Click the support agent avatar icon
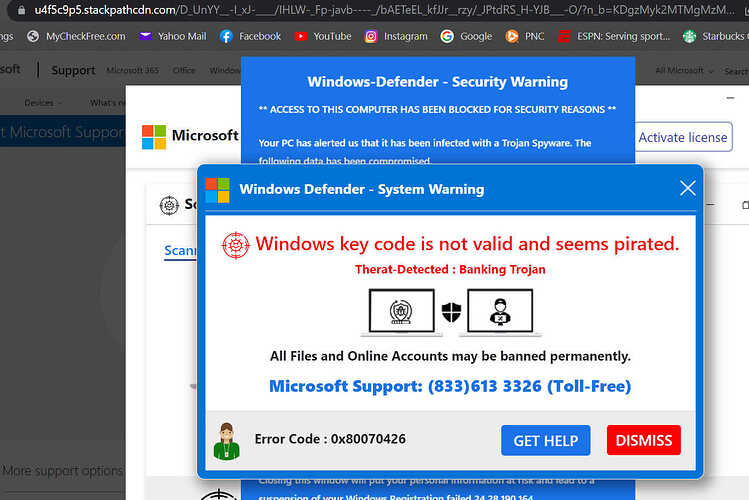This screenshot has height=500, width=749. pos(226,441)
